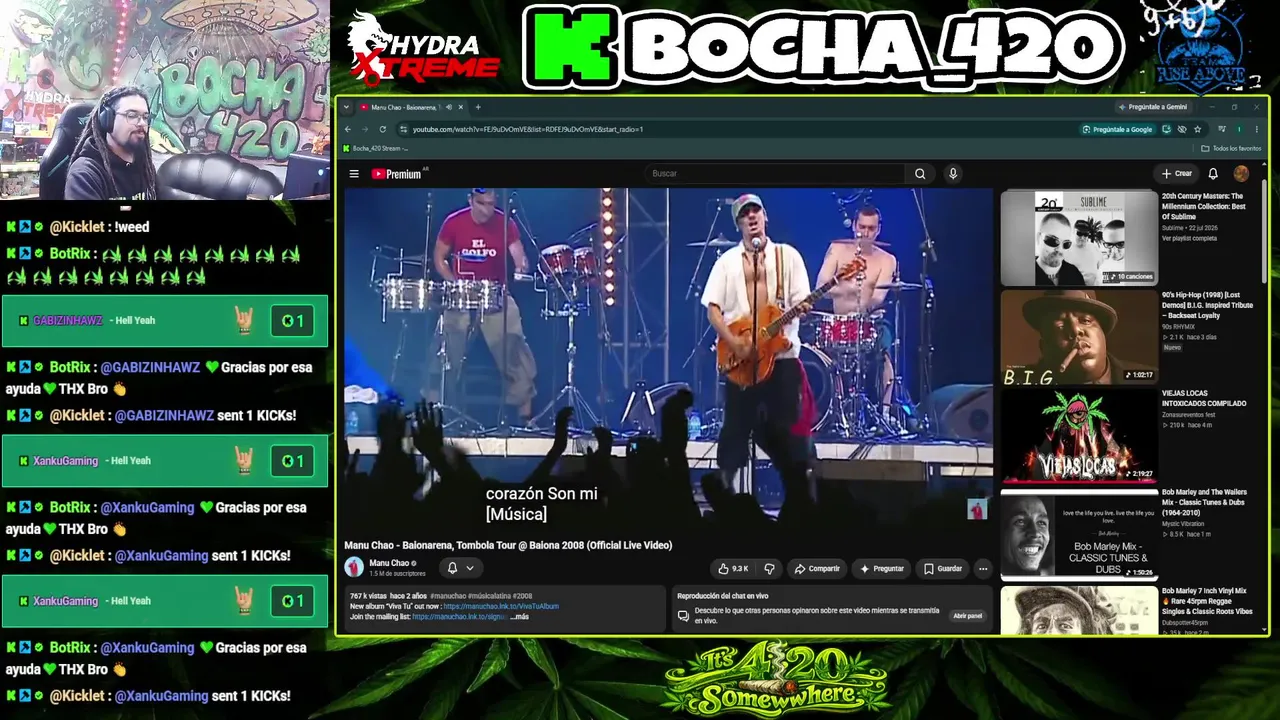Open a new browser tab
Image resolution: width=1280 pixels, height=720 pixels.
click(478, 107)
